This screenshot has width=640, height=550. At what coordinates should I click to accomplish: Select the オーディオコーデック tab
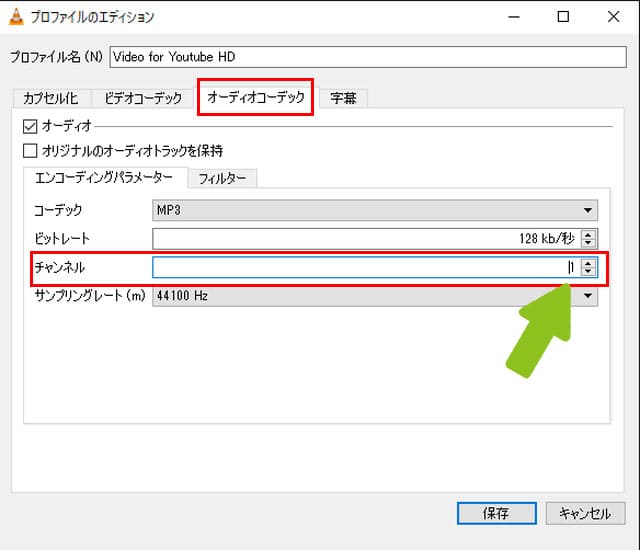point(256,97)
